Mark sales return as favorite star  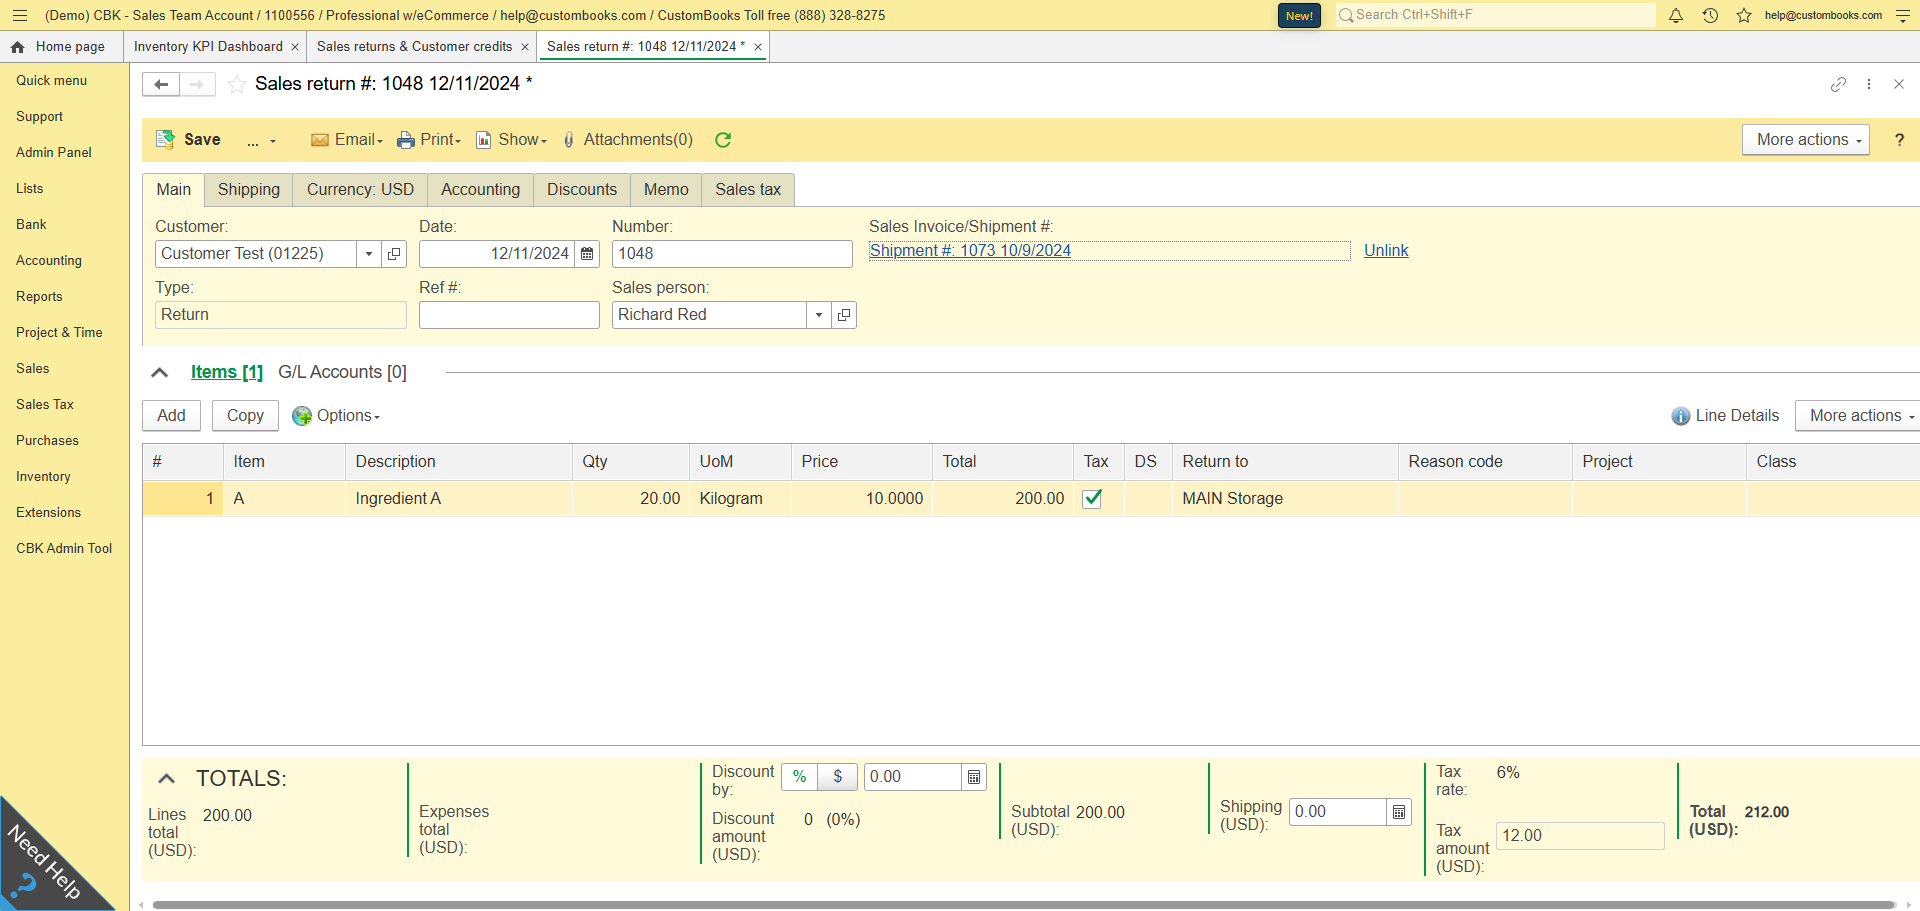click(237, 84)
